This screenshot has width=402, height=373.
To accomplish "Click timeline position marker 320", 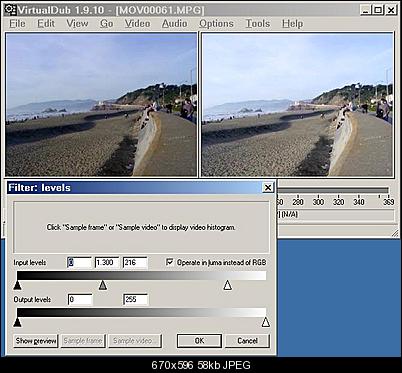I will (x=338, y=202).
